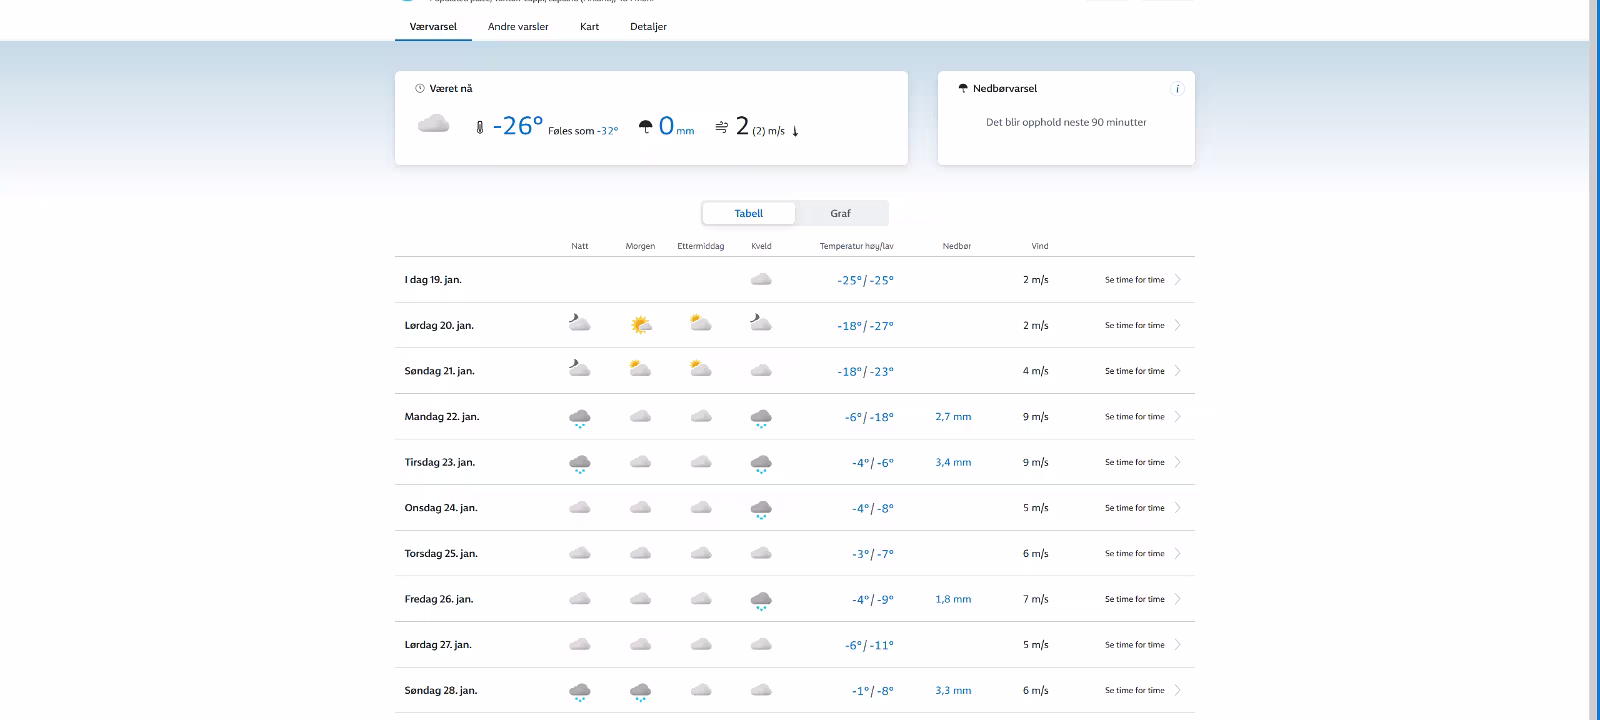Click the wind icon in Været nå card

[x=721, y=127]
